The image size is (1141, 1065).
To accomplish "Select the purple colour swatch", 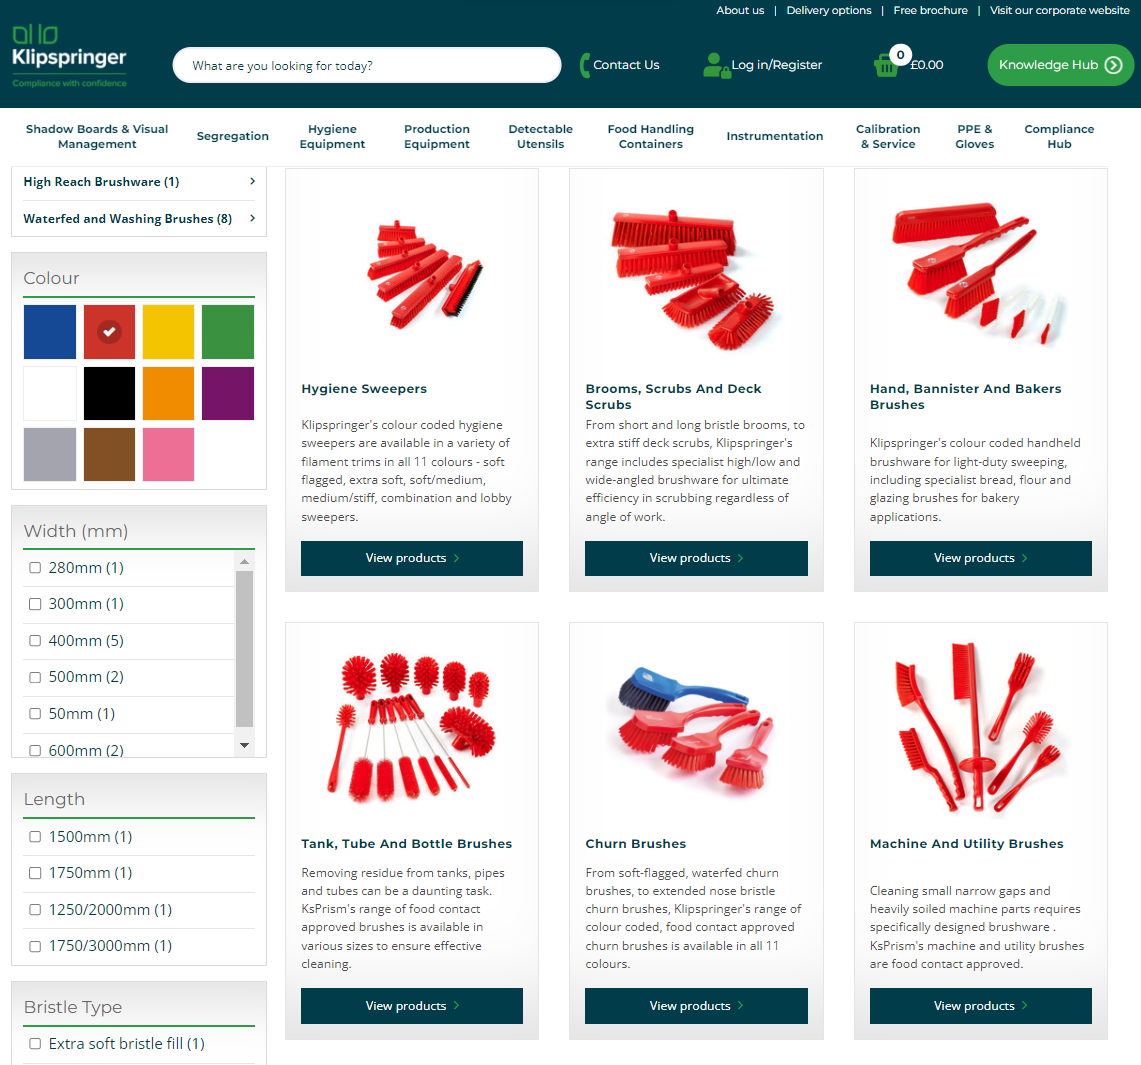I will tap(228, 394).
